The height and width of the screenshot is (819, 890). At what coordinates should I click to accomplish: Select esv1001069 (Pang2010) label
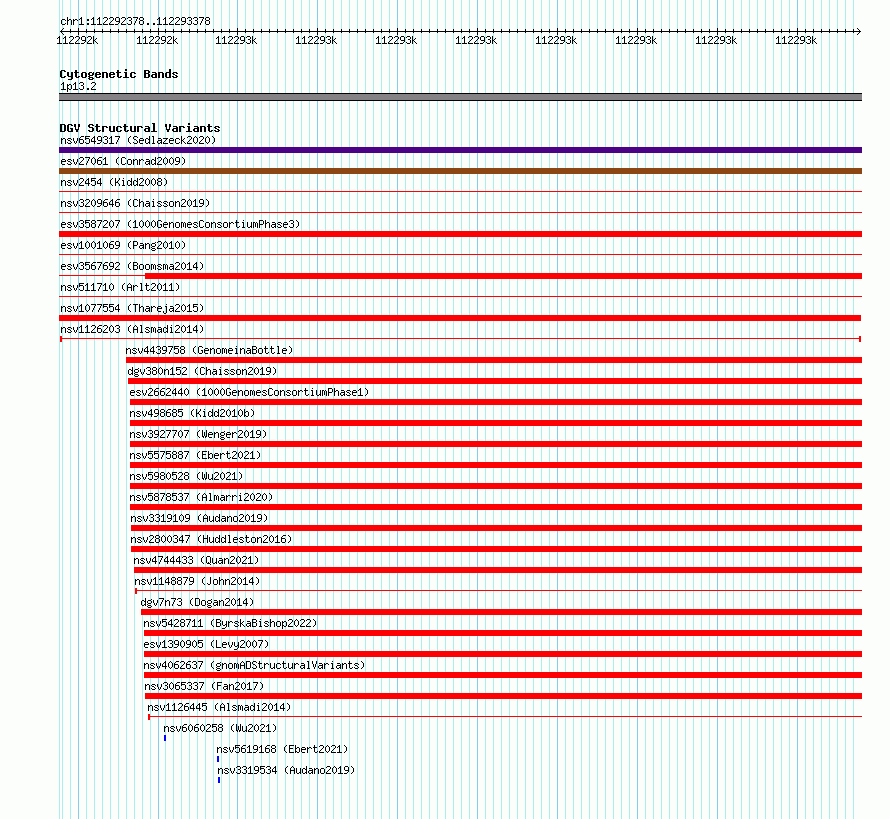123,245
